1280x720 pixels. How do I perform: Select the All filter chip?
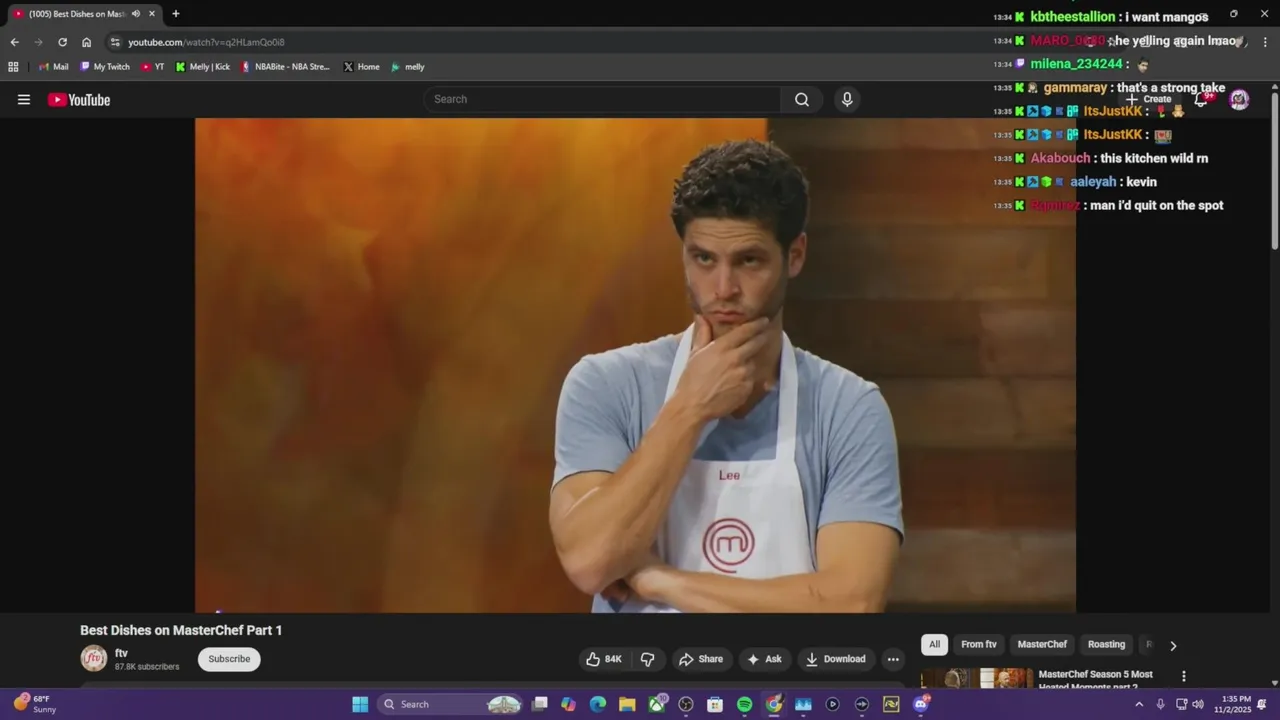coord(934,645)
